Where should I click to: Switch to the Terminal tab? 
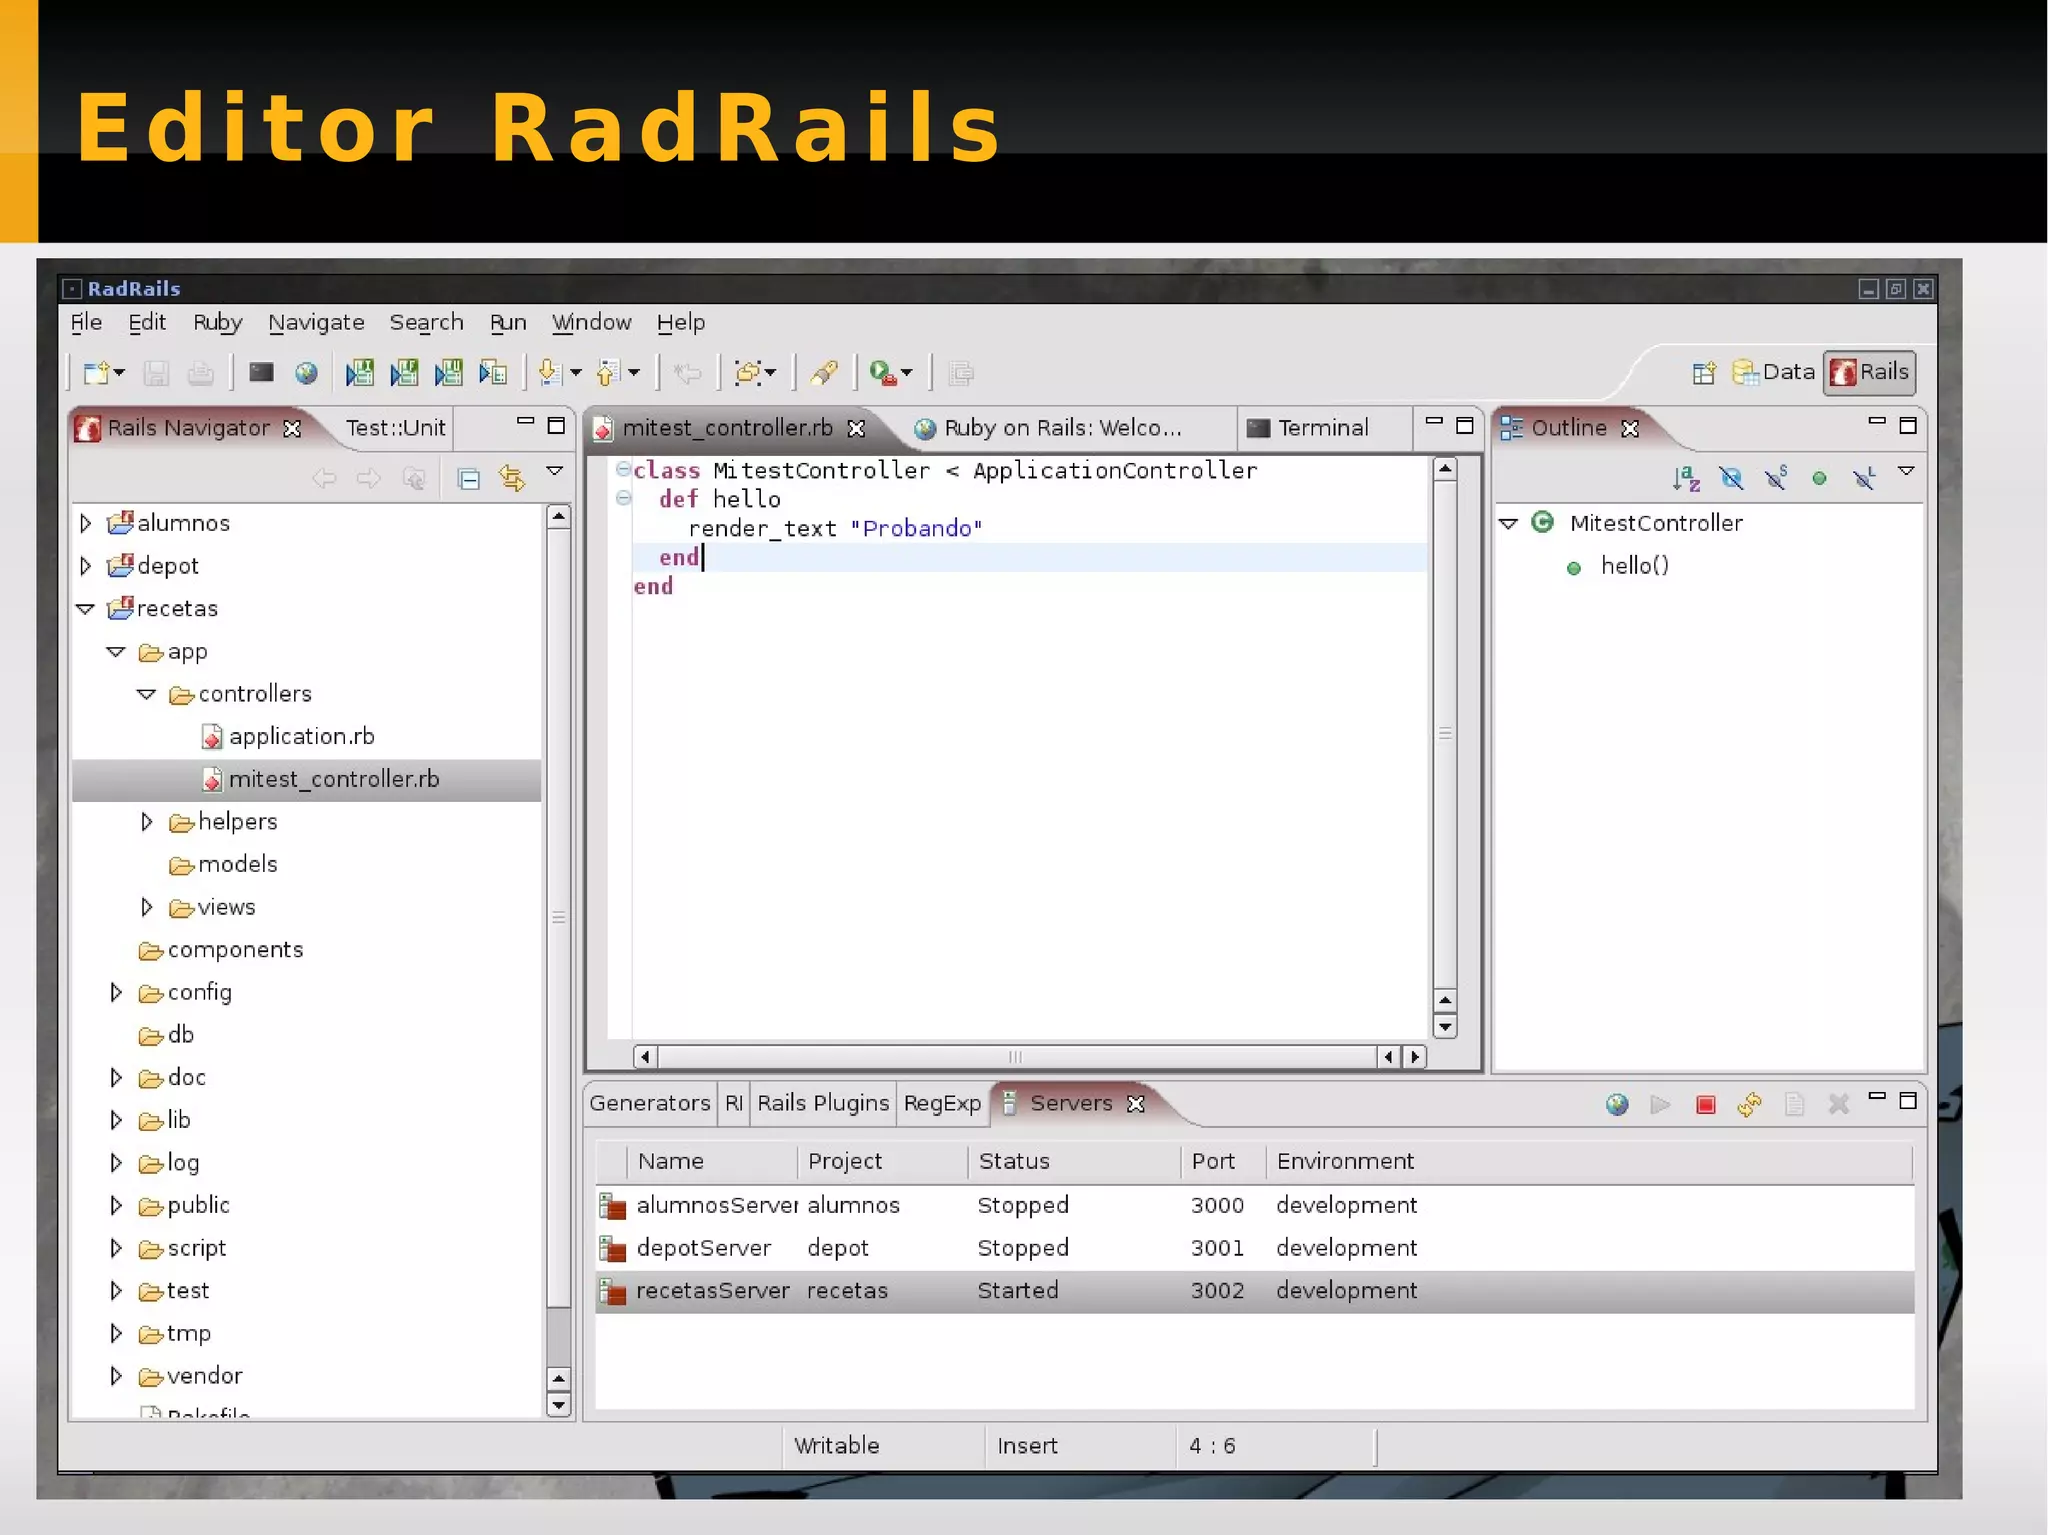pyautogui.click(x=1321, y=428)
